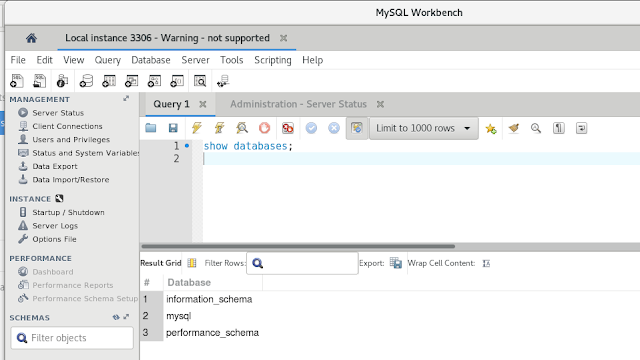The image size is (640, 360).
Task: Open the Help menu
Action: pyautogui.click(x=313, y=60)
